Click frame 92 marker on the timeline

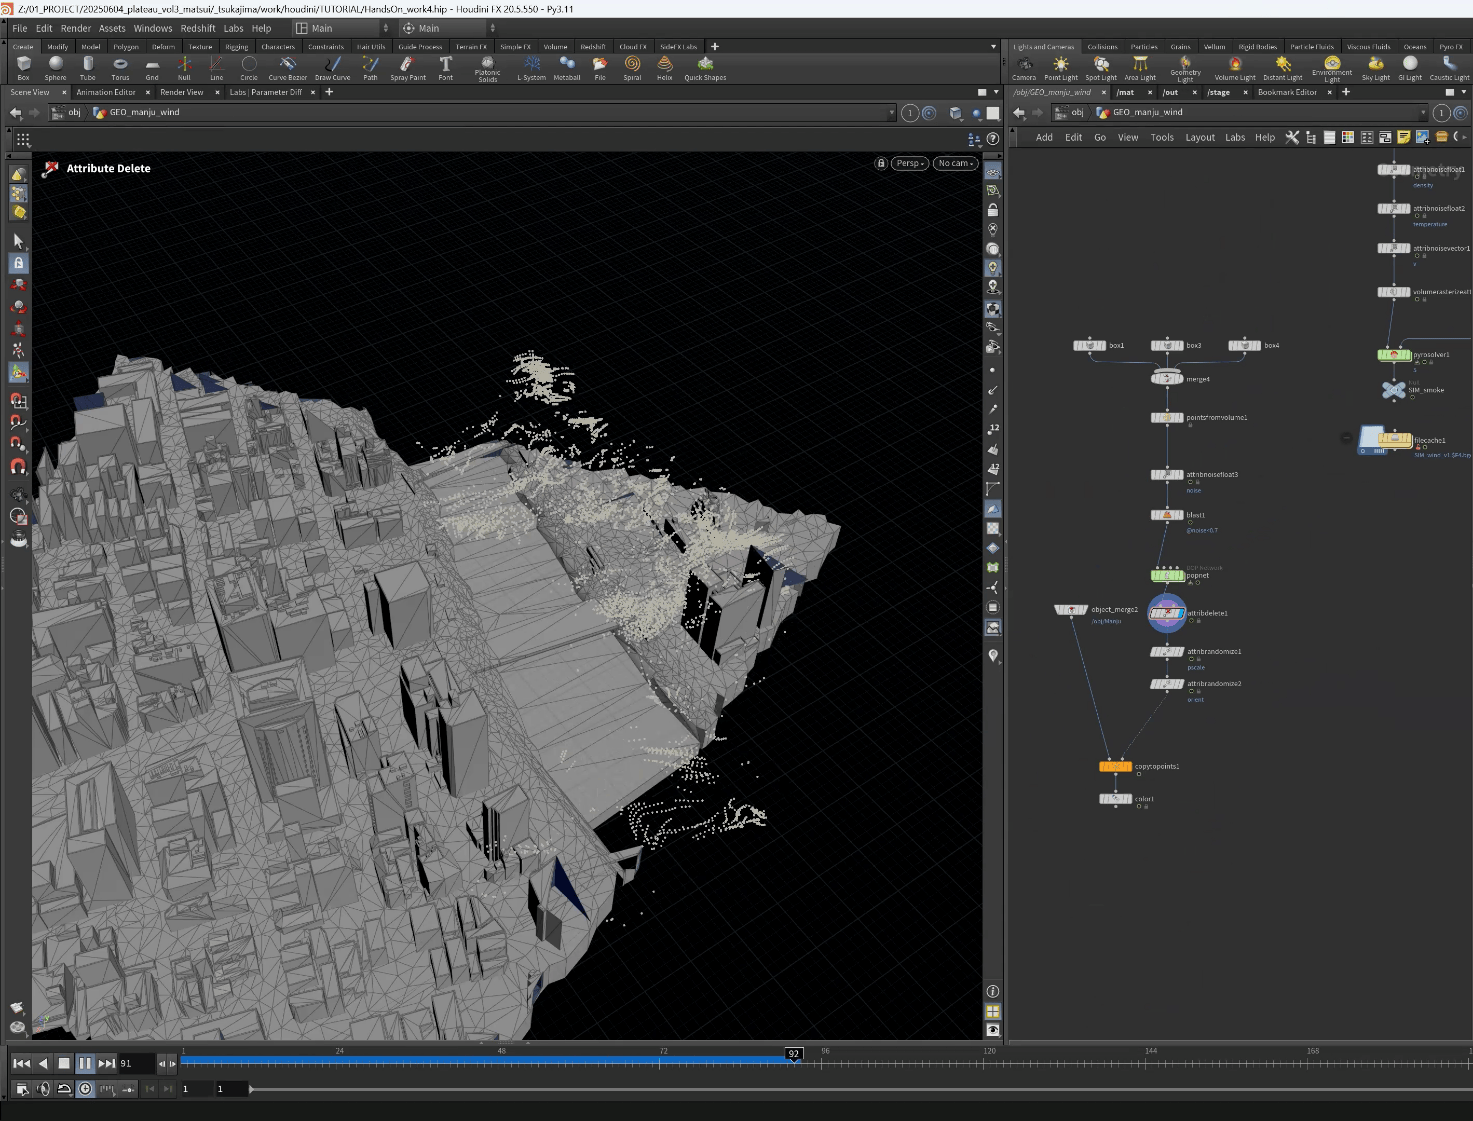(794, 1054)
